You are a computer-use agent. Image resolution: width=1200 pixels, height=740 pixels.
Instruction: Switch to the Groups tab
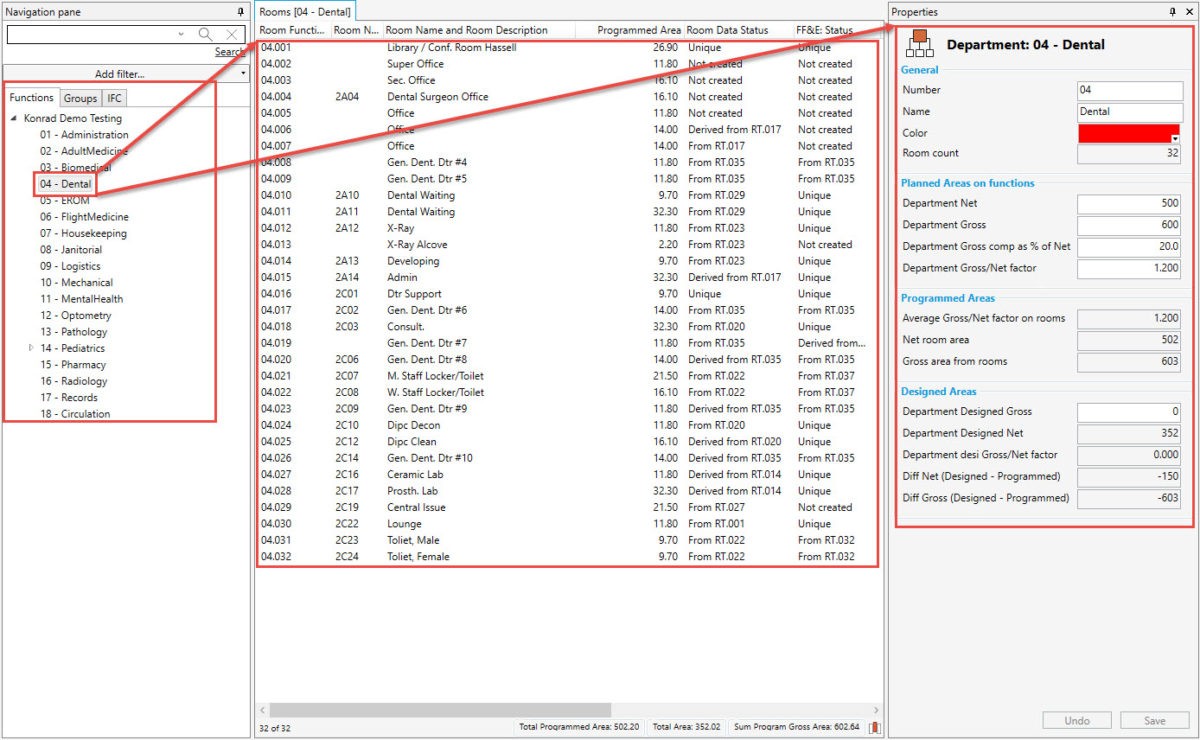80,97
